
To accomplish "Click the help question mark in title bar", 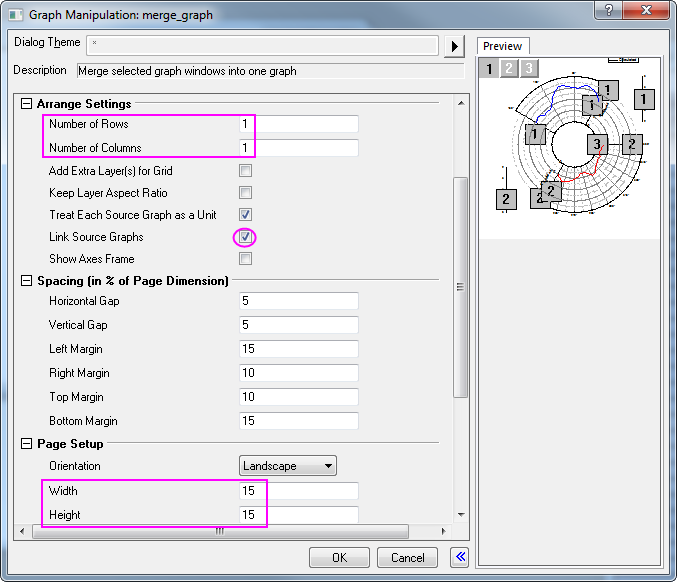I will pos(603,10).
